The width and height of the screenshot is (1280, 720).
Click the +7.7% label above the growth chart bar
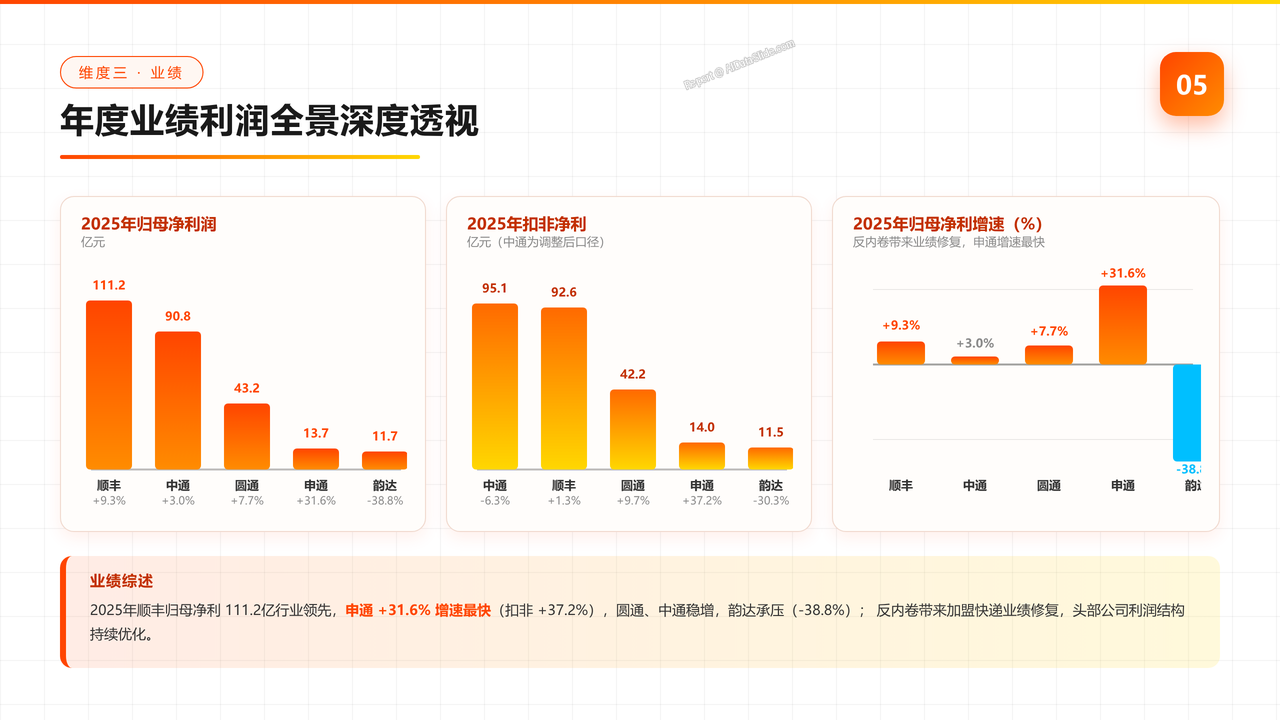point(1049,331)
